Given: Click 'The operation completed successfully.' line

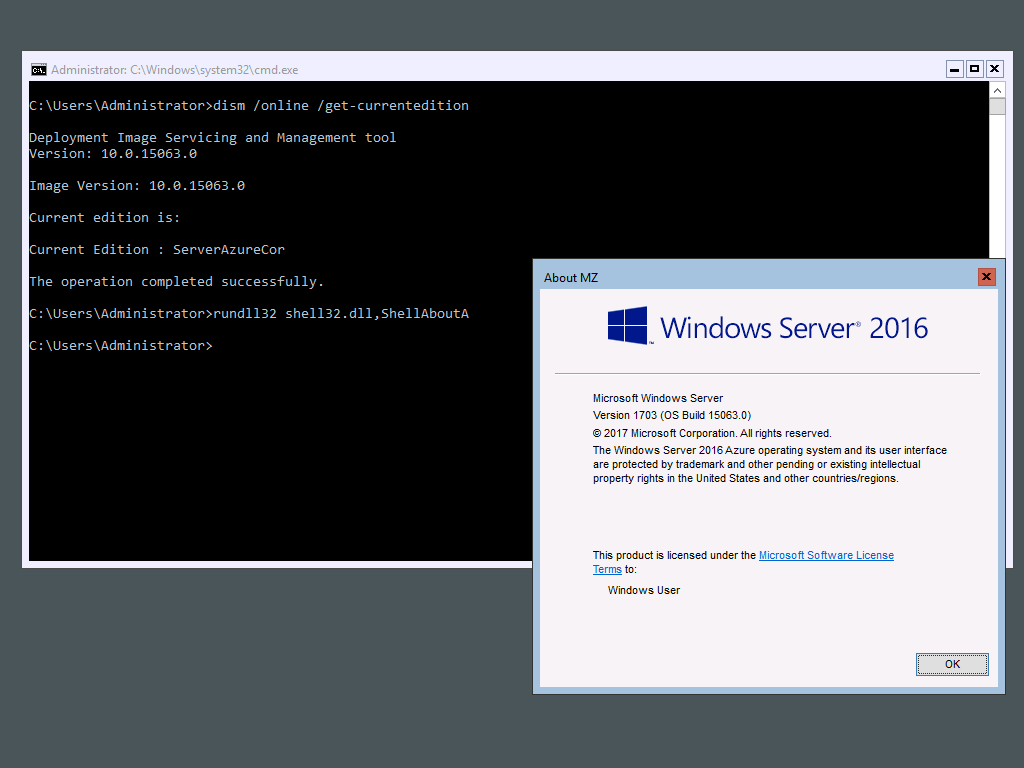Looking at the screenshot, I should coord(176,281).
